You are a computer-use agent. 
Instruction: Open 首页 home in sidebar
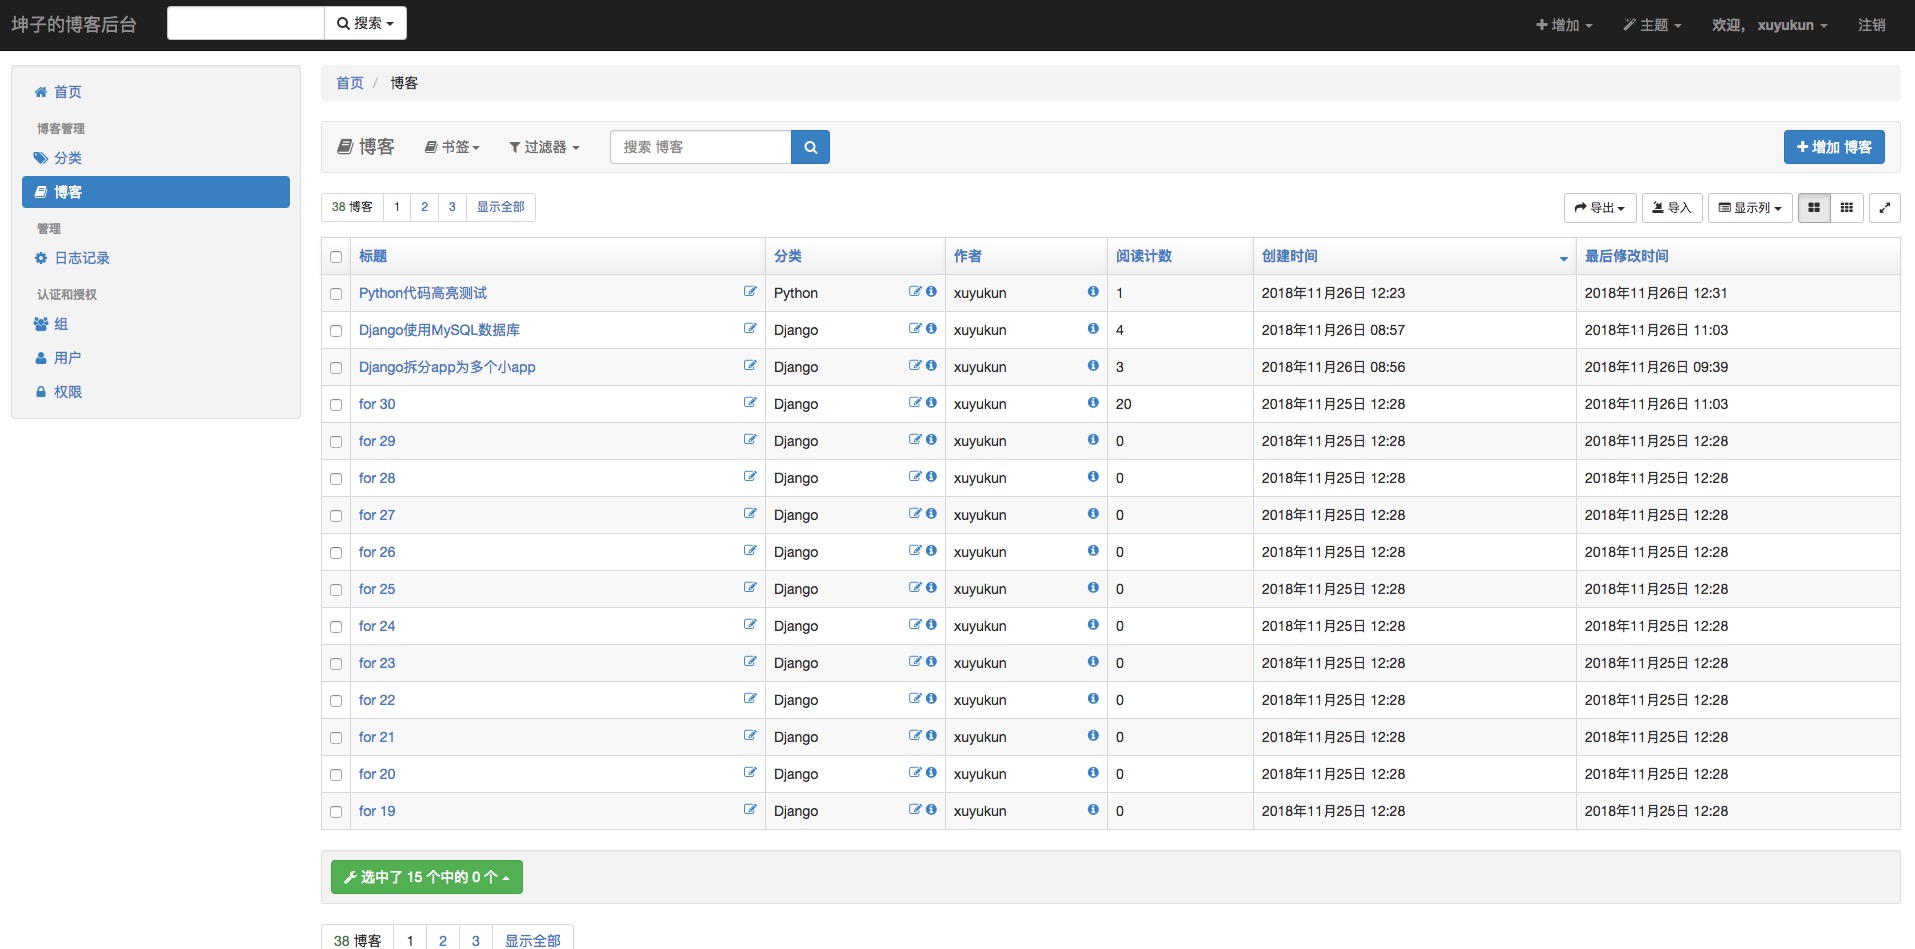pyautogui.click(x=156, y=92)
